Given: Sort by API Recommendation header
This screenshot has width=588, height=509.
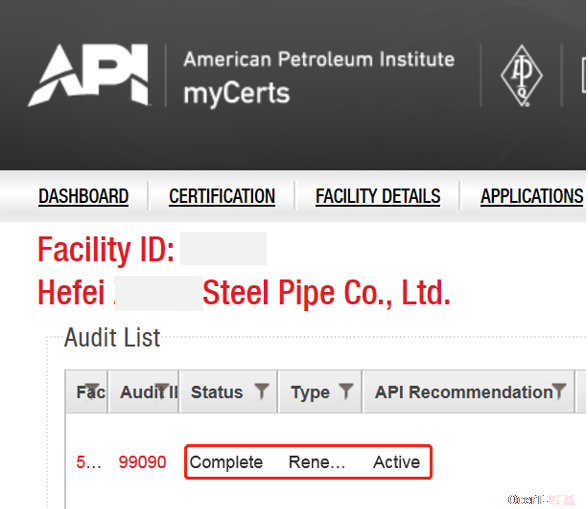Looking at the screenshot, I should [x=464, y=392].
